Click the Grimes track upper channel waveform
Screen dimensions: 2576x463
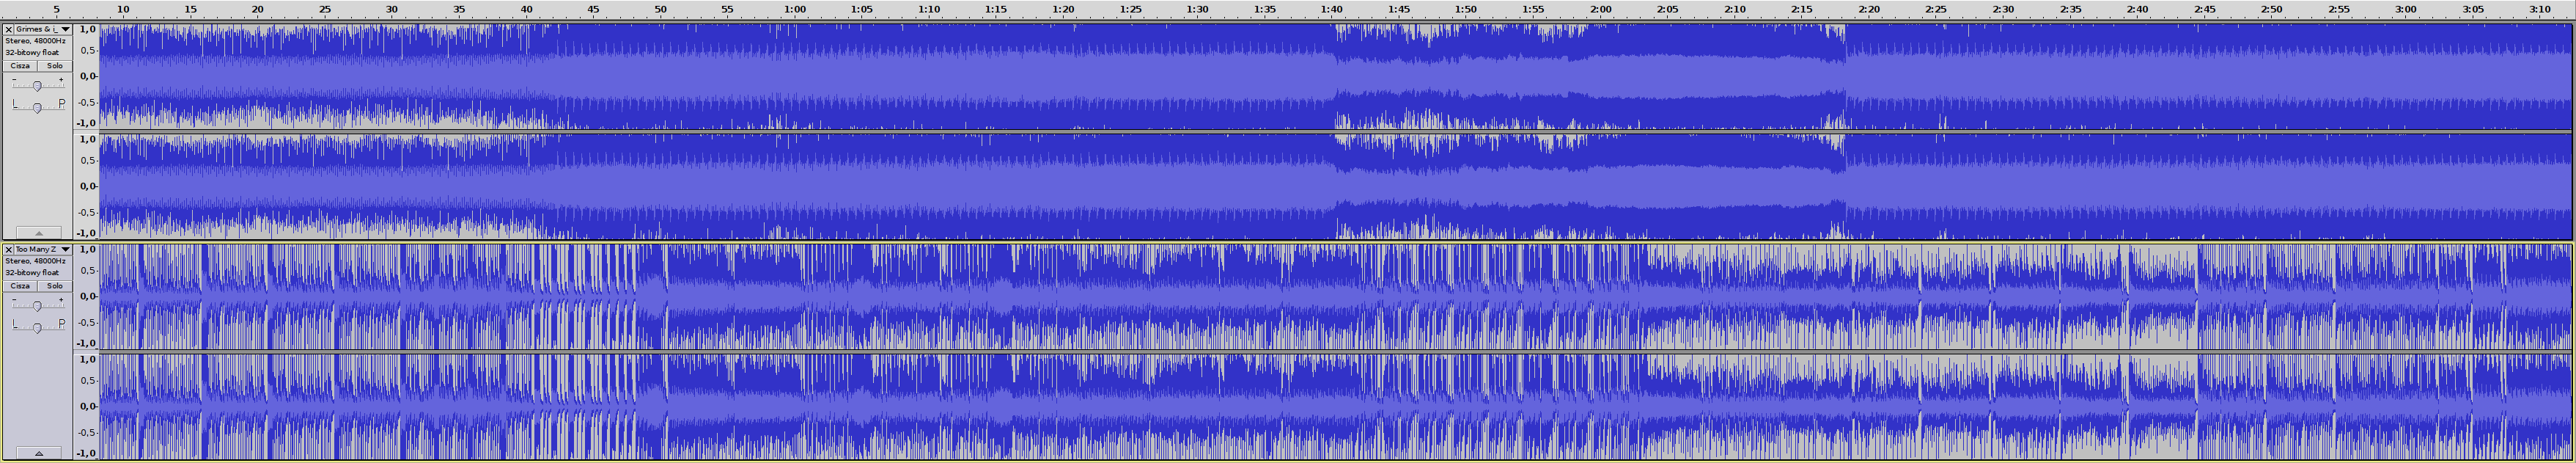(x=1336, y=76)
